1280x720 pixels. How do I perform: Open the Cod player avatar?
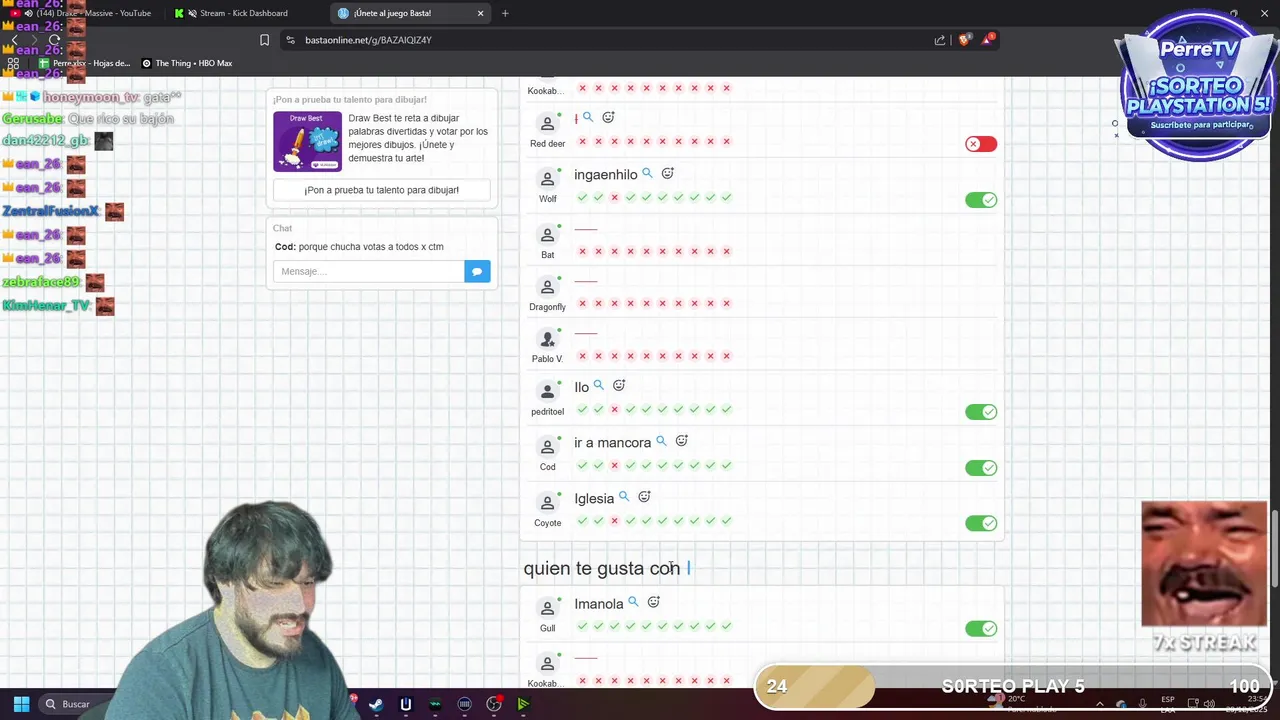tap(547, 447)
